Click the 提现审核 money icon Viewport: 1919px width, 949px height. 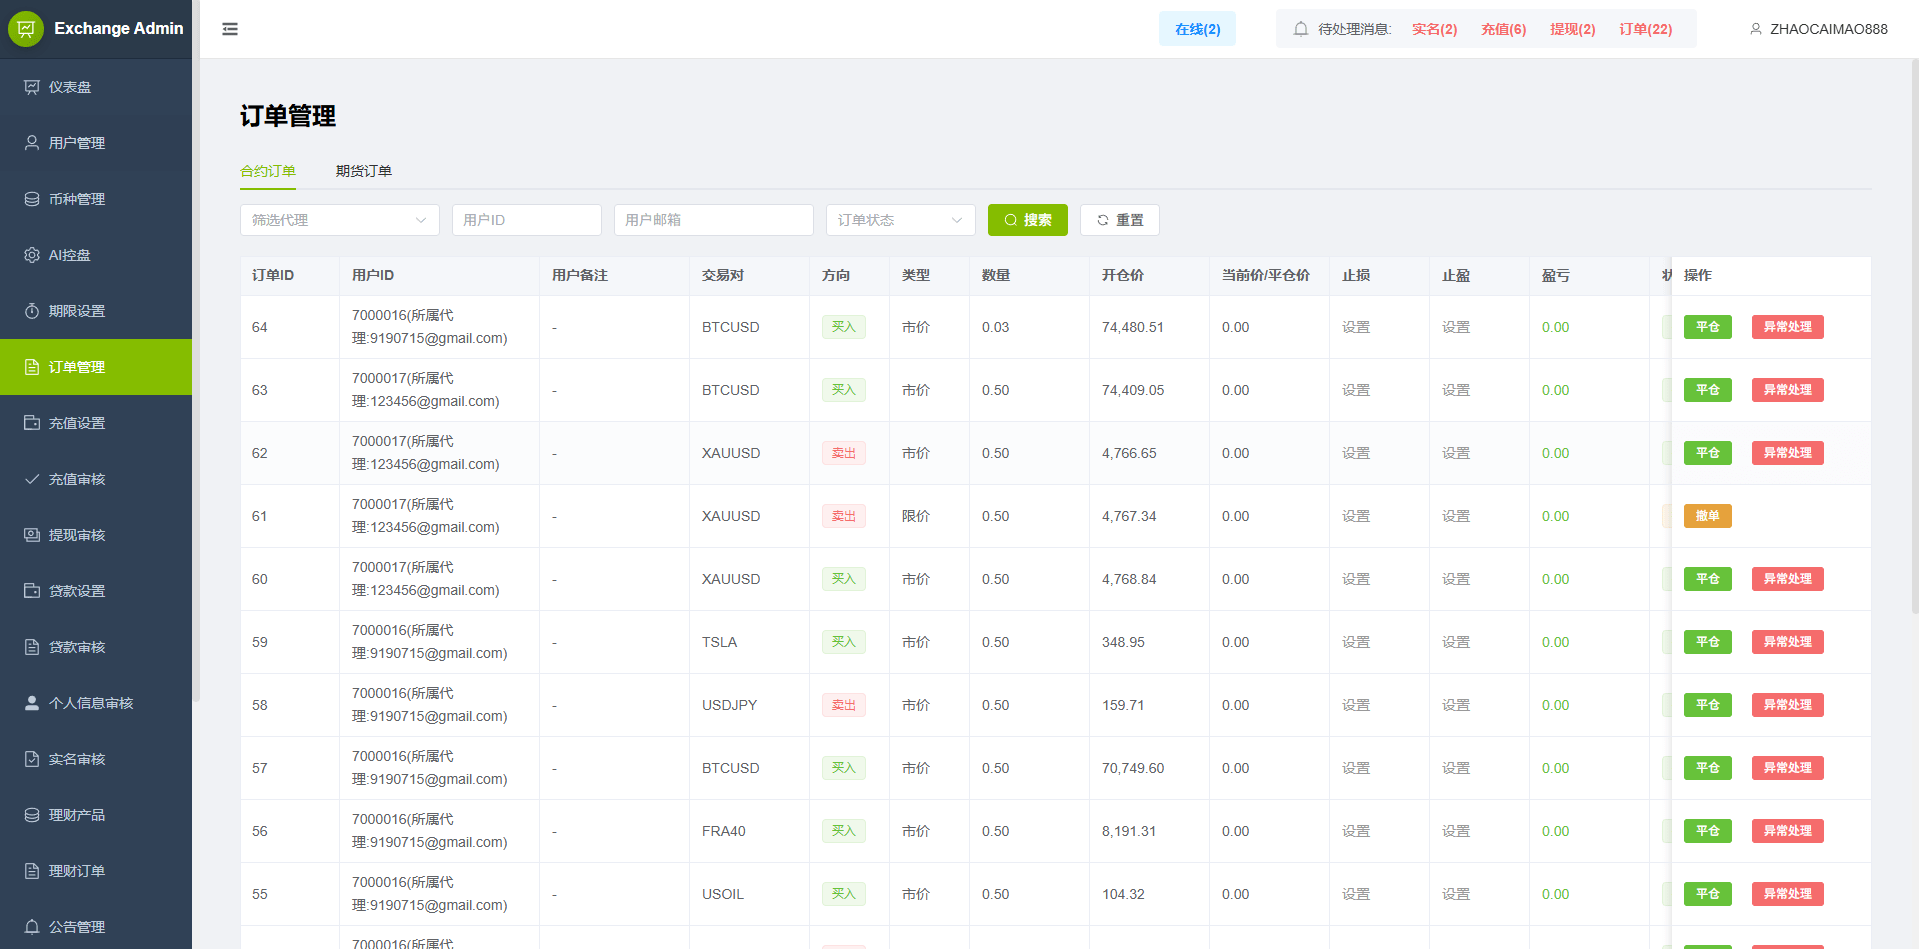[32, 535]
